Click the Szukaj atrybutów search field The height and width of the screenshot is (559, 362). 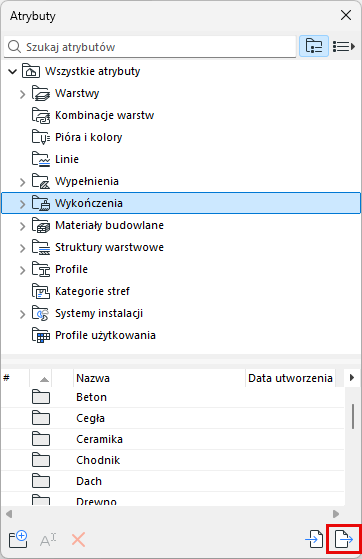(x=150, y=47)
